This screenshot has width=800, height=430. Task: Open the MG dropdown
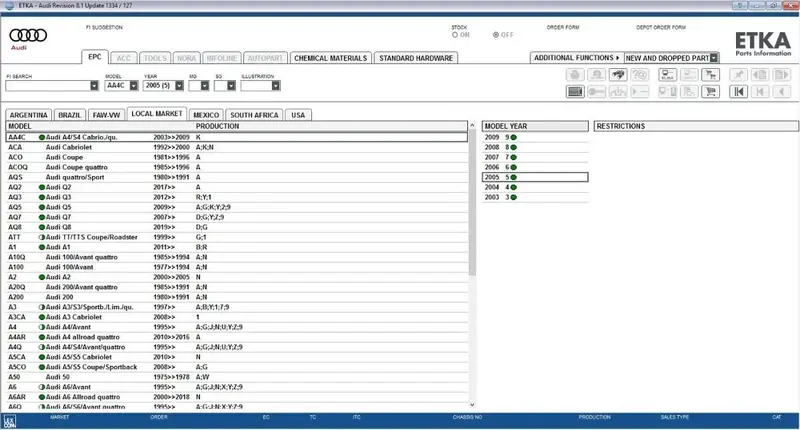(205, 86)
